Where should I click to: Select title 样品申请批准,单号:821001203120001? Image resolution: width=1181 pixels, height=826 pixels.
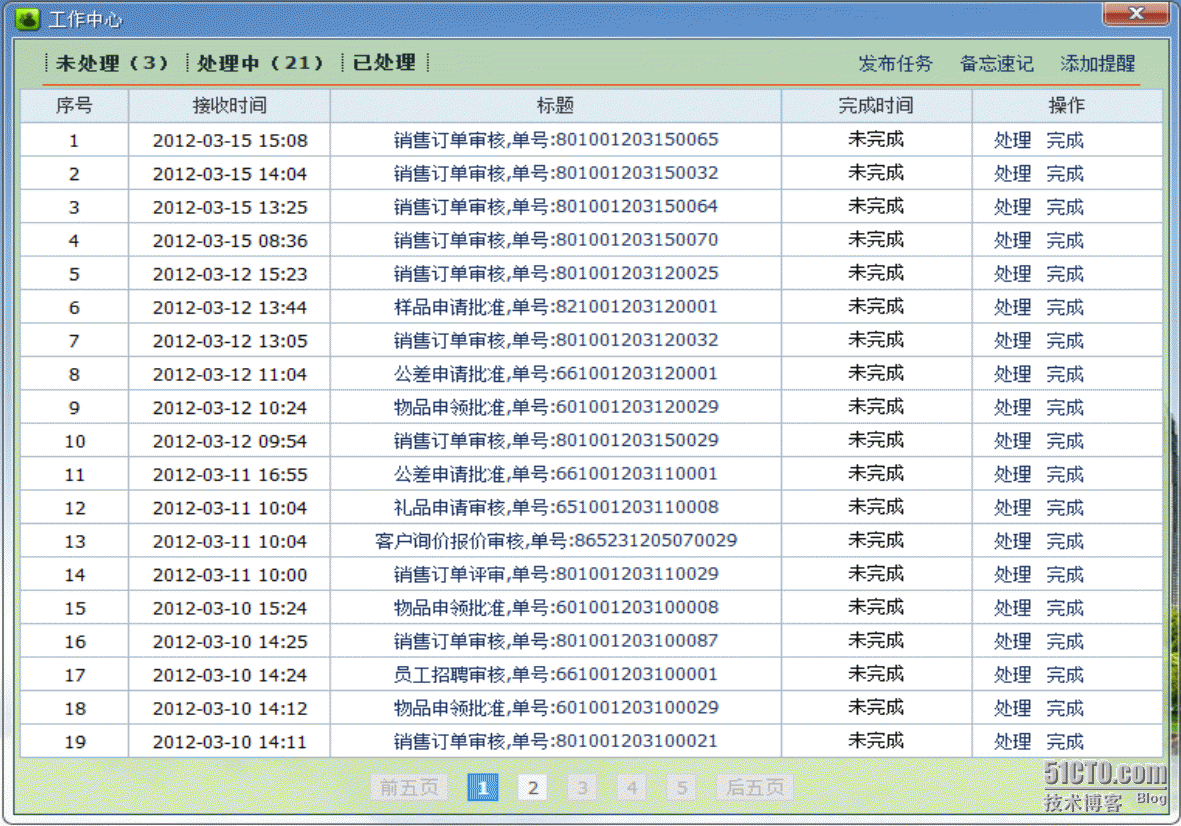(x=556, y=307)
